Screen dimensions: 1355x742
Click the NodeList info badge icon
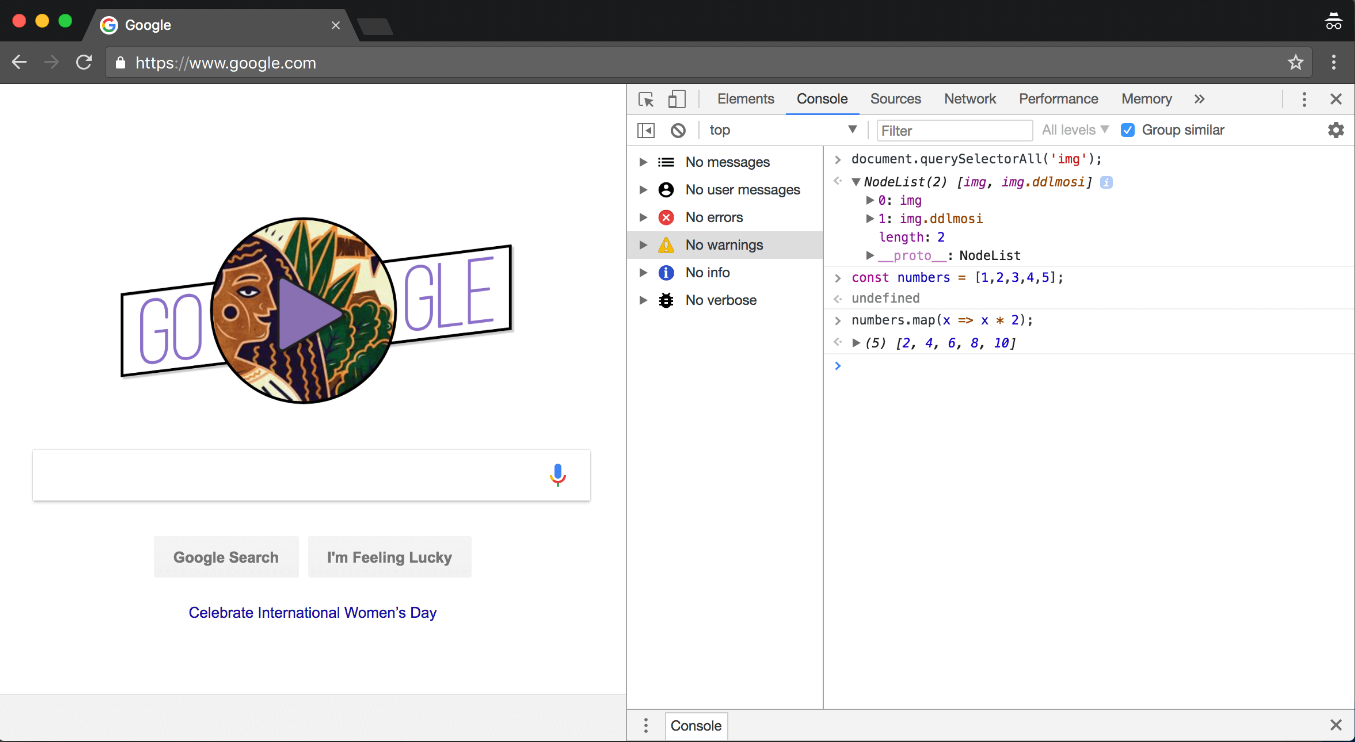click(x=1107, y=182)
